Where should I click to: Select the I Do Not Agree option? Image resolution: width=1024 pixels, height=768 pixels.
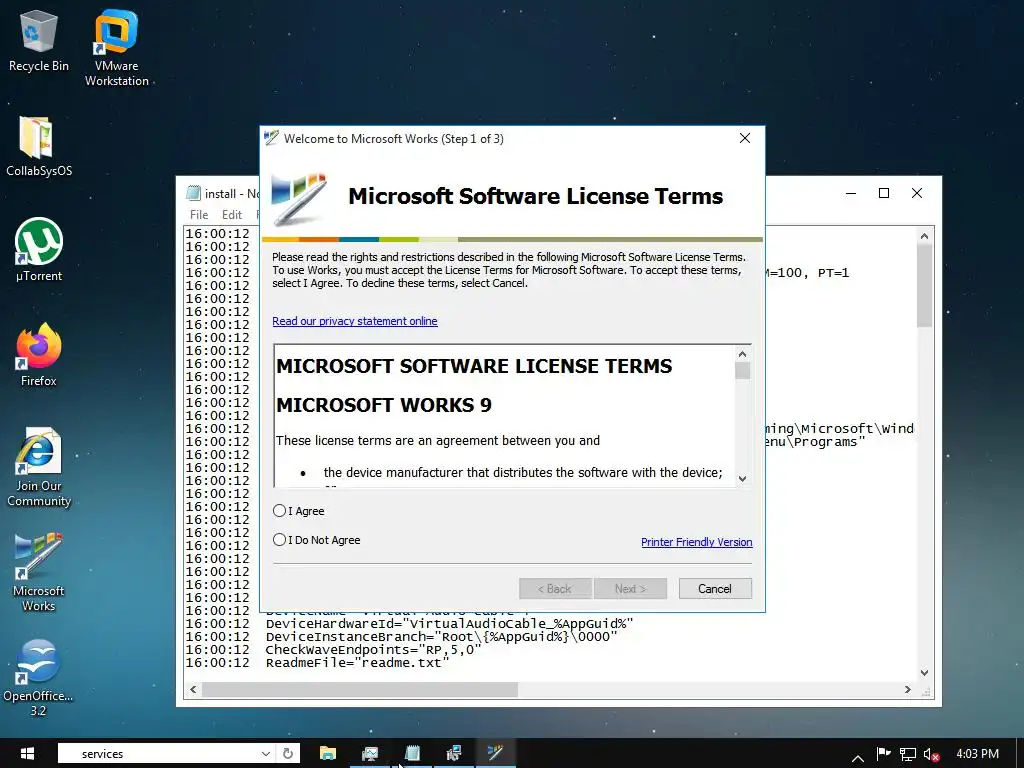coord(280,540)
